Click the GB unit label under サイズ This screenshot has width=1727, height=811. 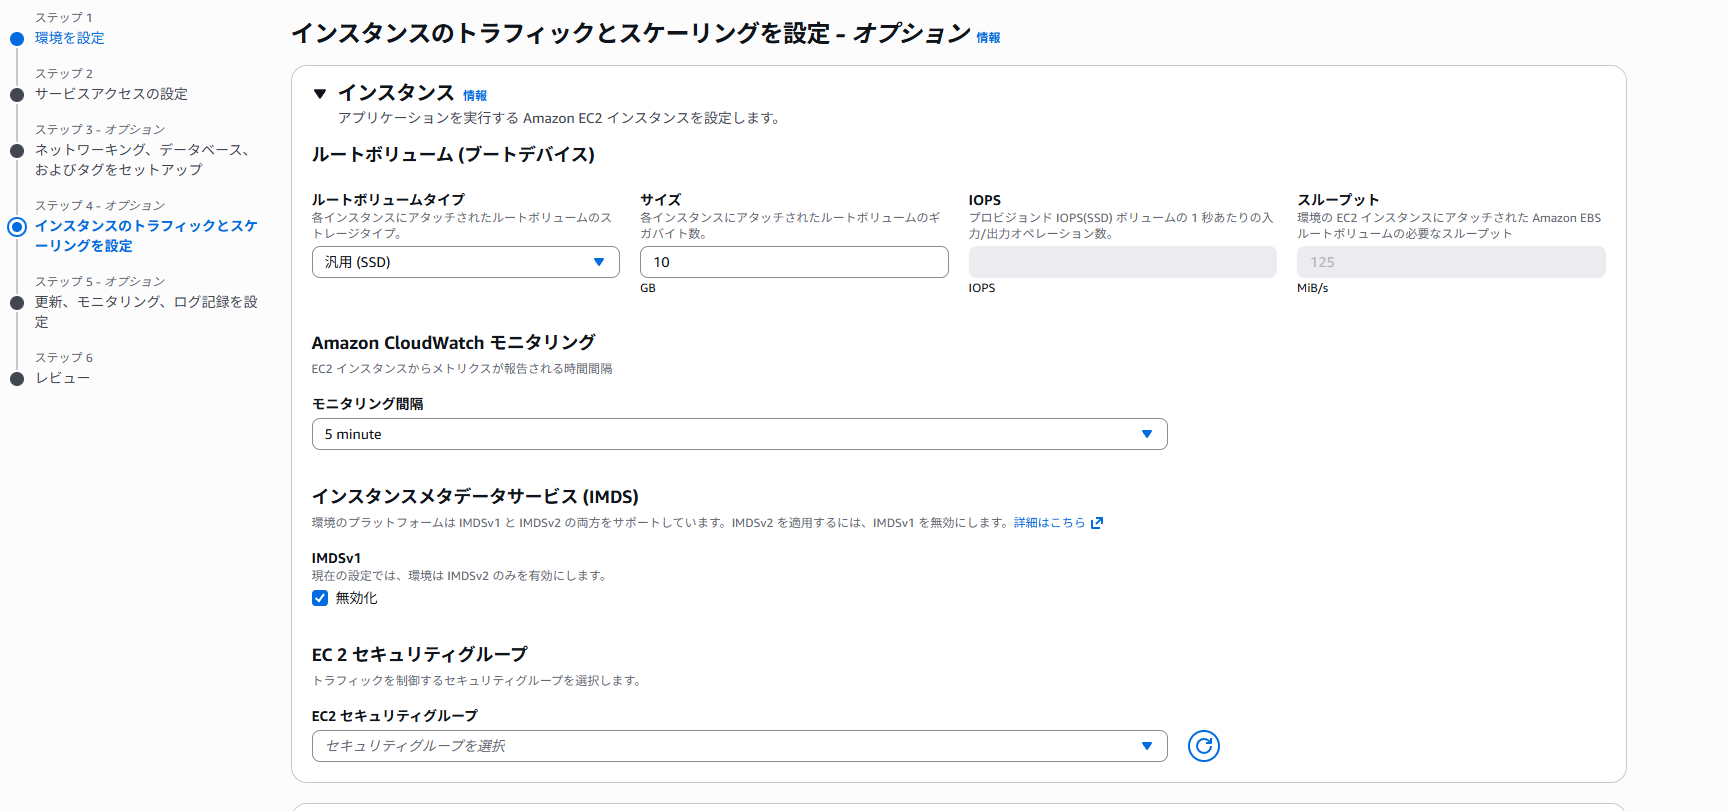[648, 288]
